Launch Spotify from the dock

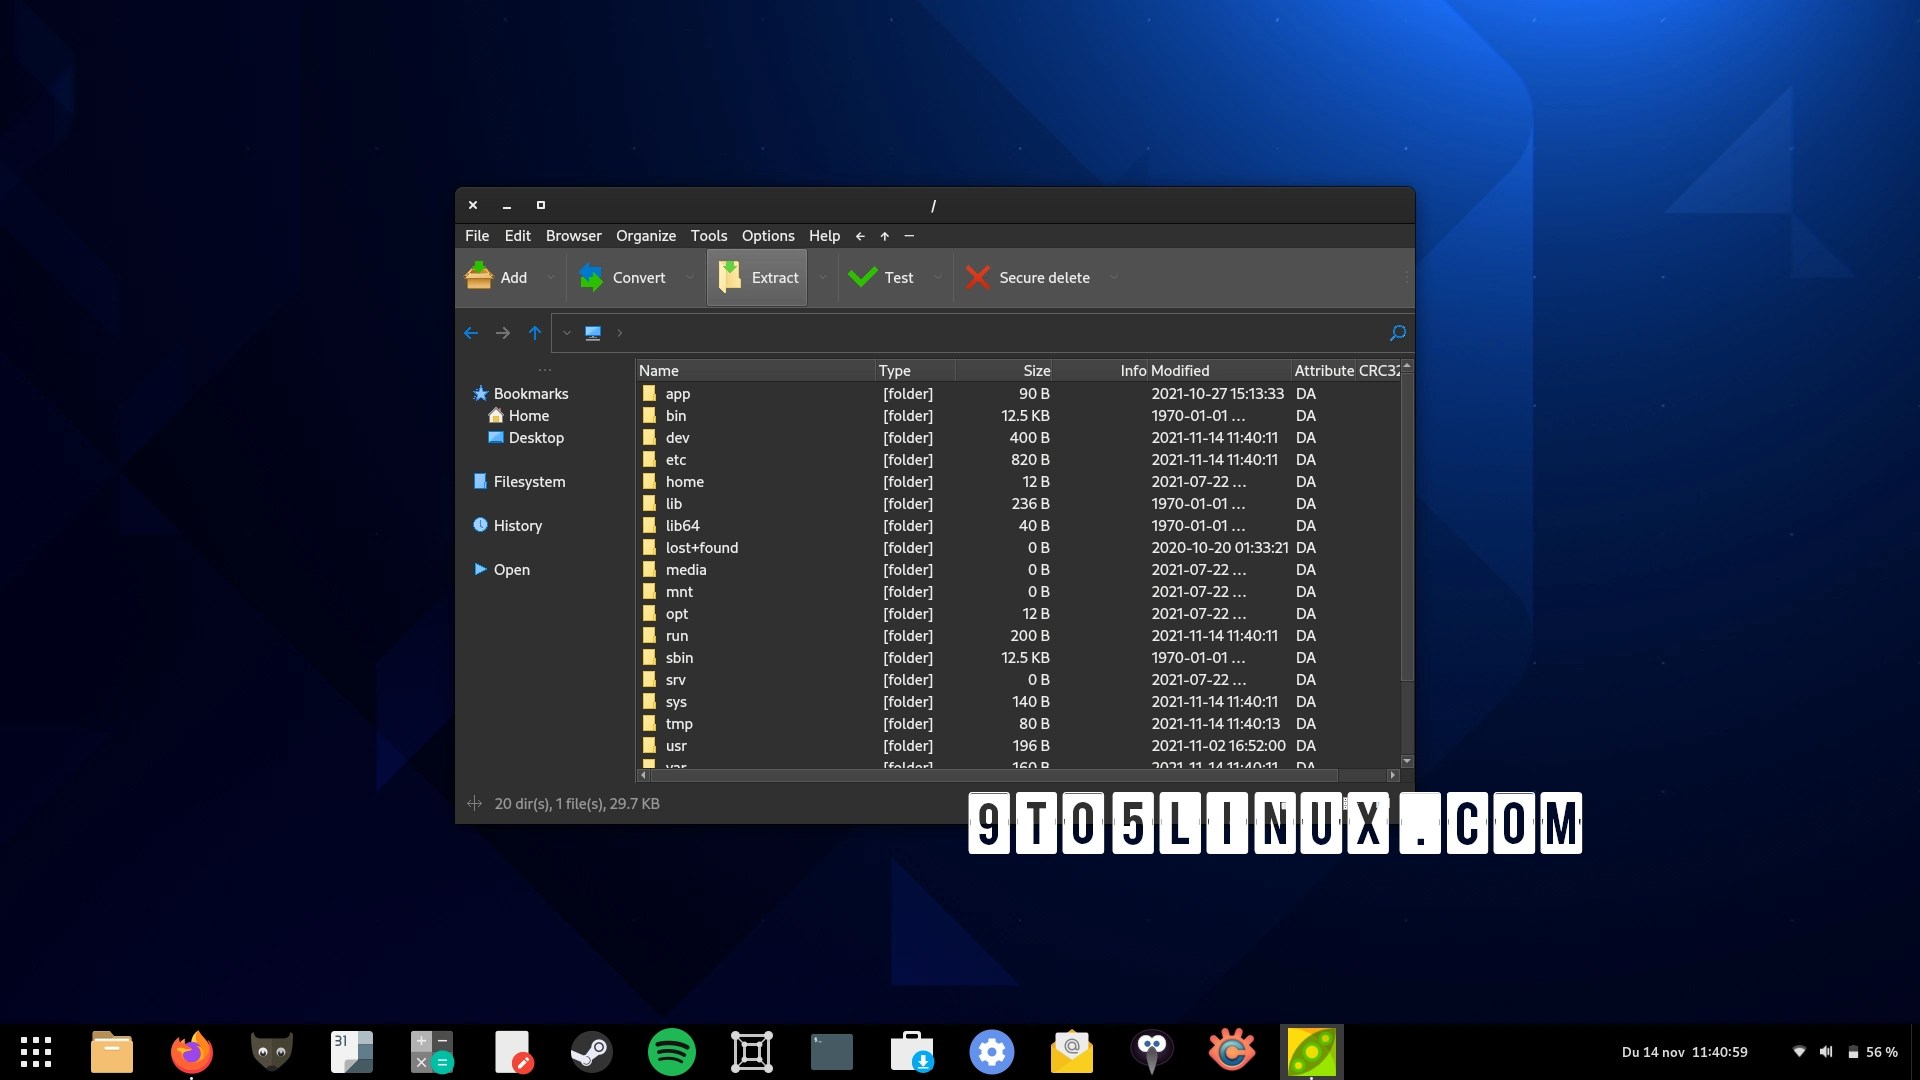(x=671, y=1051)
